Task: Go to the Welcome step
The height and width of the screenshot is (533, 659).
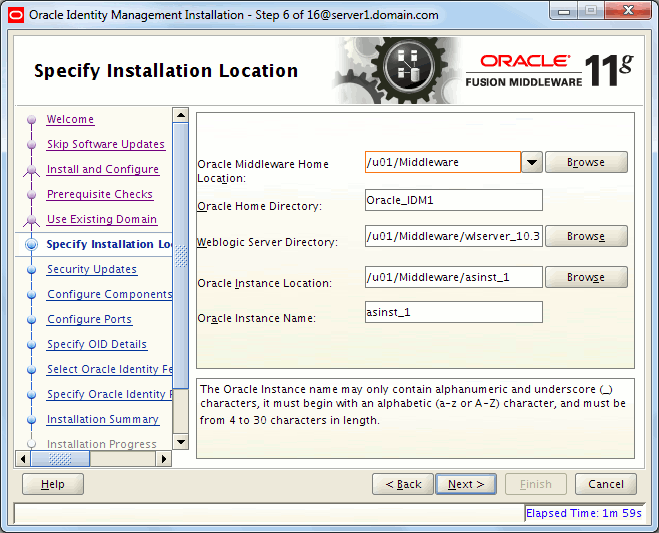Action: [70, 119]
